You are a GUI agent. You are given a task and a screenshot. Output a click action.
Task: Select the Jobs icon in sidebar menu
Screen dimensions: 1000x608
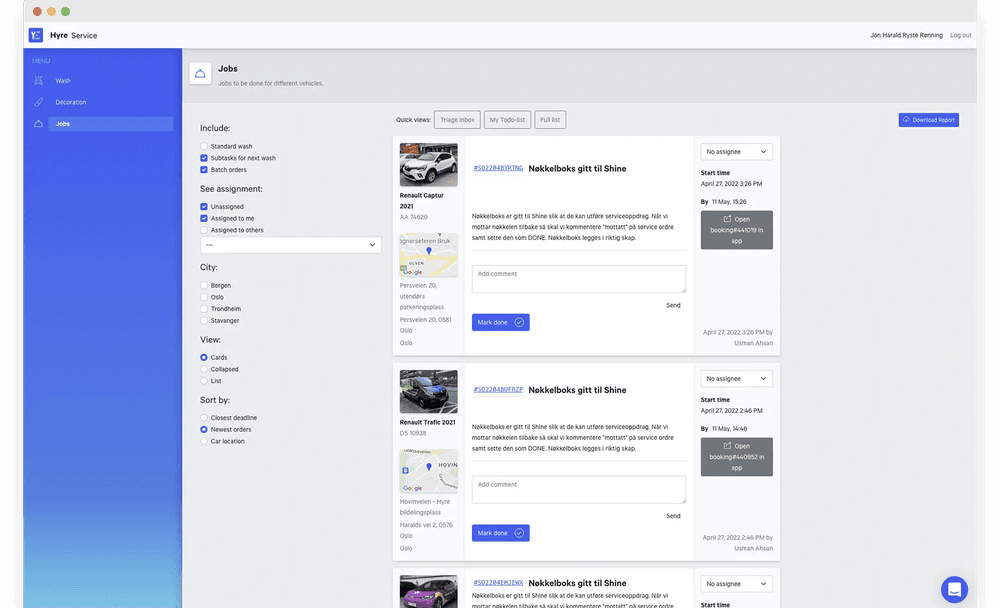click(39, 124)
